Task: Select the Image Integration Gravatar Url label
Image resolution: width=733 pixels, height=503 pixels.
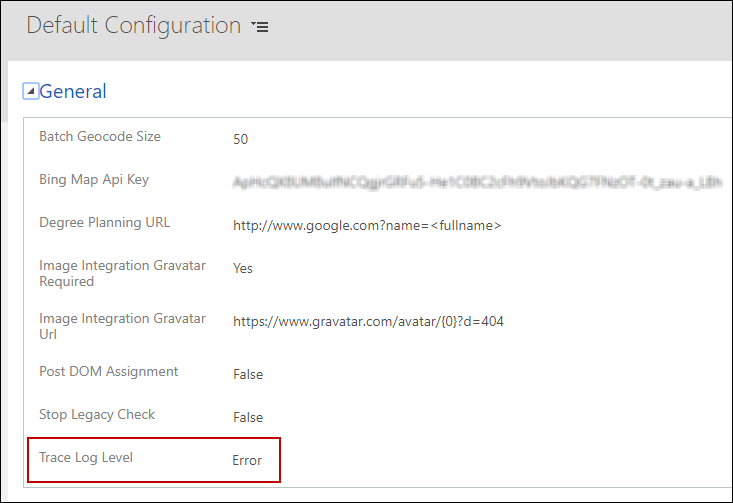Action: pos(122,326)
